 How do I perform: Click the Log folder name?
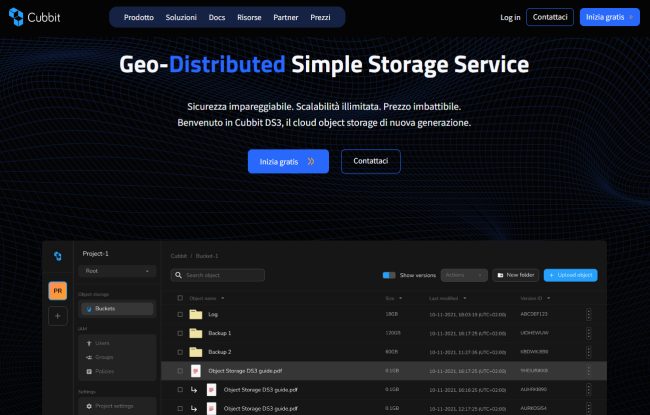click(x=213, y=315)
